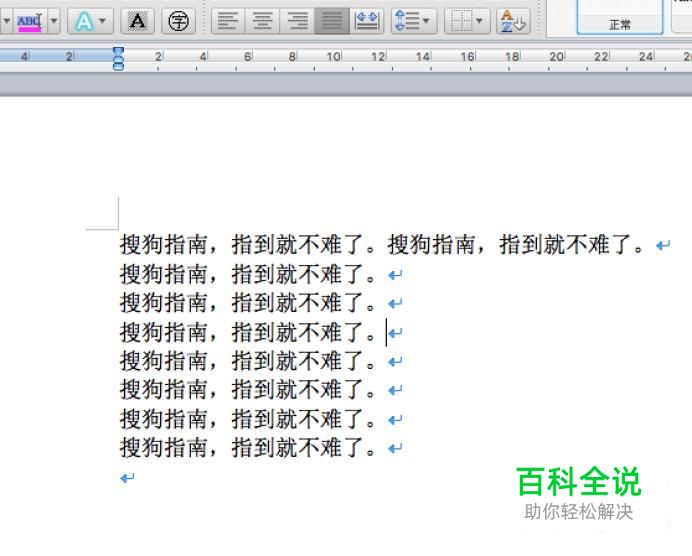This screenshot has width=692, height=556.
Task: Open the highlight color dropdown arrow
Action: [54, 21]
